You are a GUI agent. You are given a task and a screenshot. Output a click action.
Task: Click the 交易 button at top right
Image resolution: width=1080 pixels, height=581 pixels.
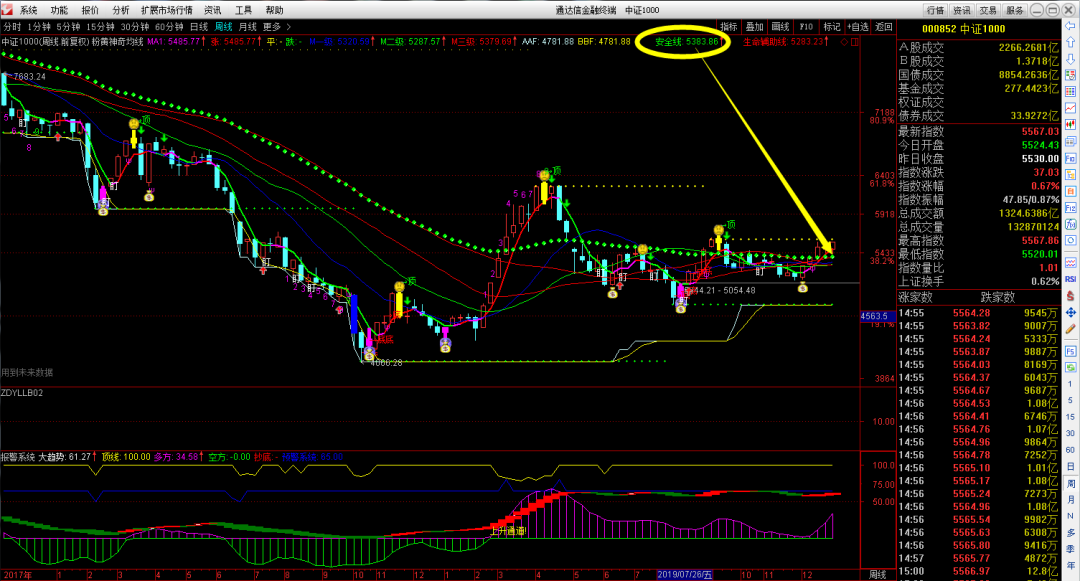click(988, 10)
